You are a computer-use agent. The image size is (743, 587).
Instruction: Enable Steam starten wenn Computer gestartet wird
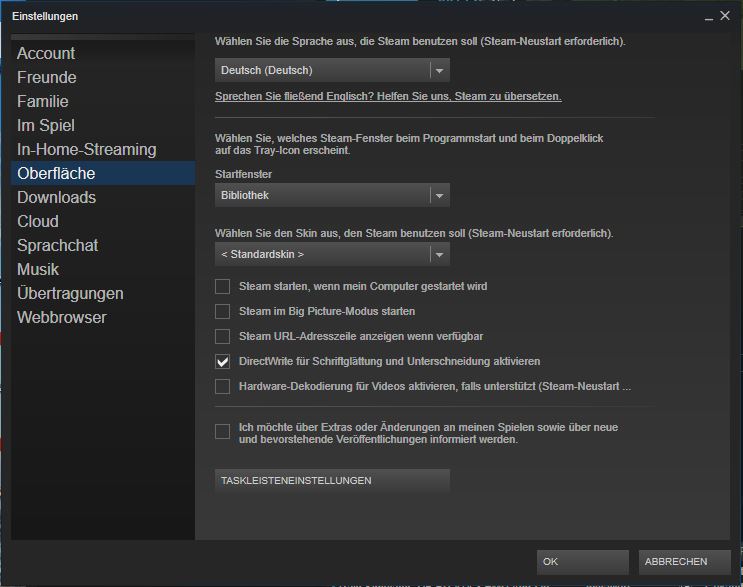coord(222,287)
